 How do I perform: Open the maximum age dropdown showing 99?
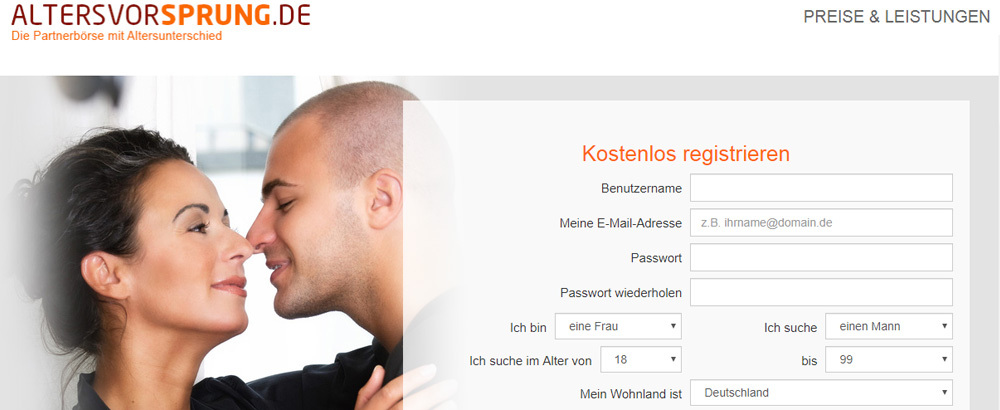click(889, 360)
